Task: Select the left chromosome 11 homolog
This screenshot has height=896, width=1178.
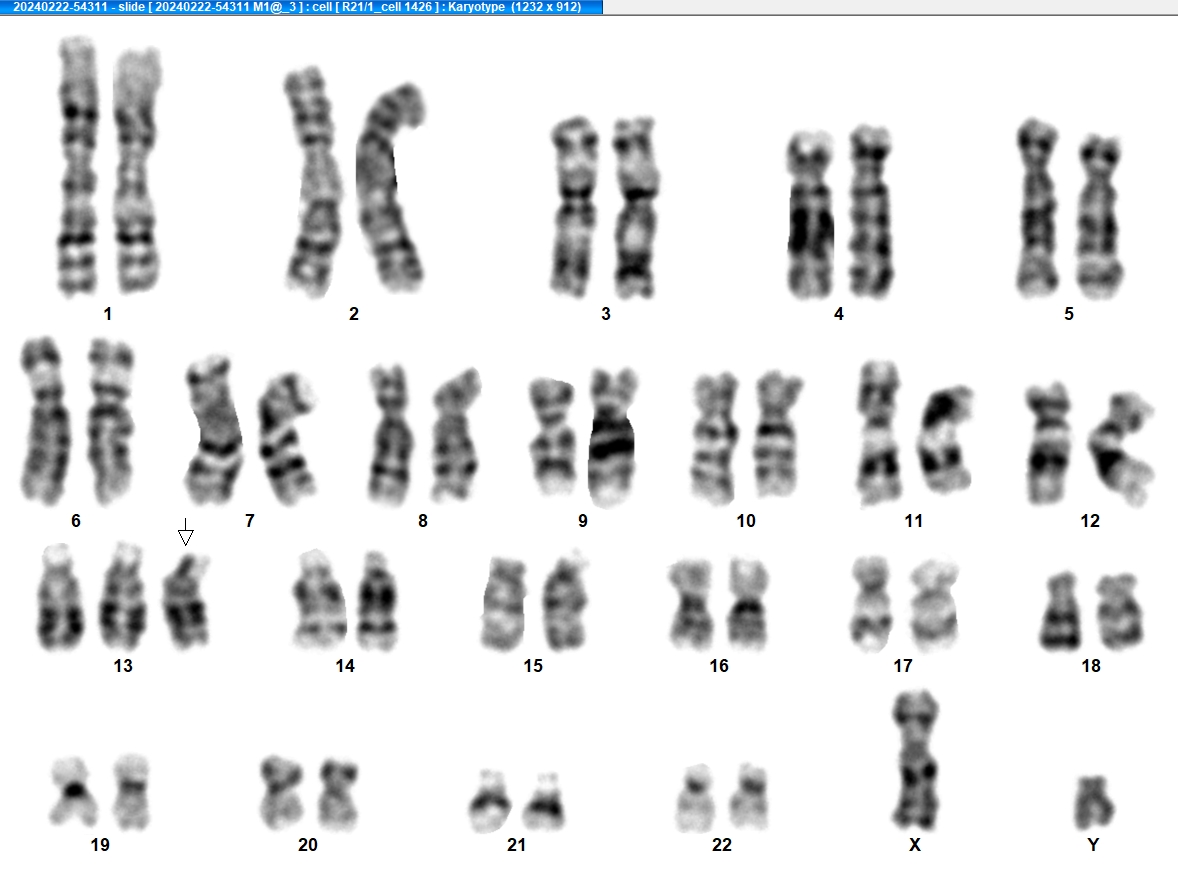Action: point(879,433)
